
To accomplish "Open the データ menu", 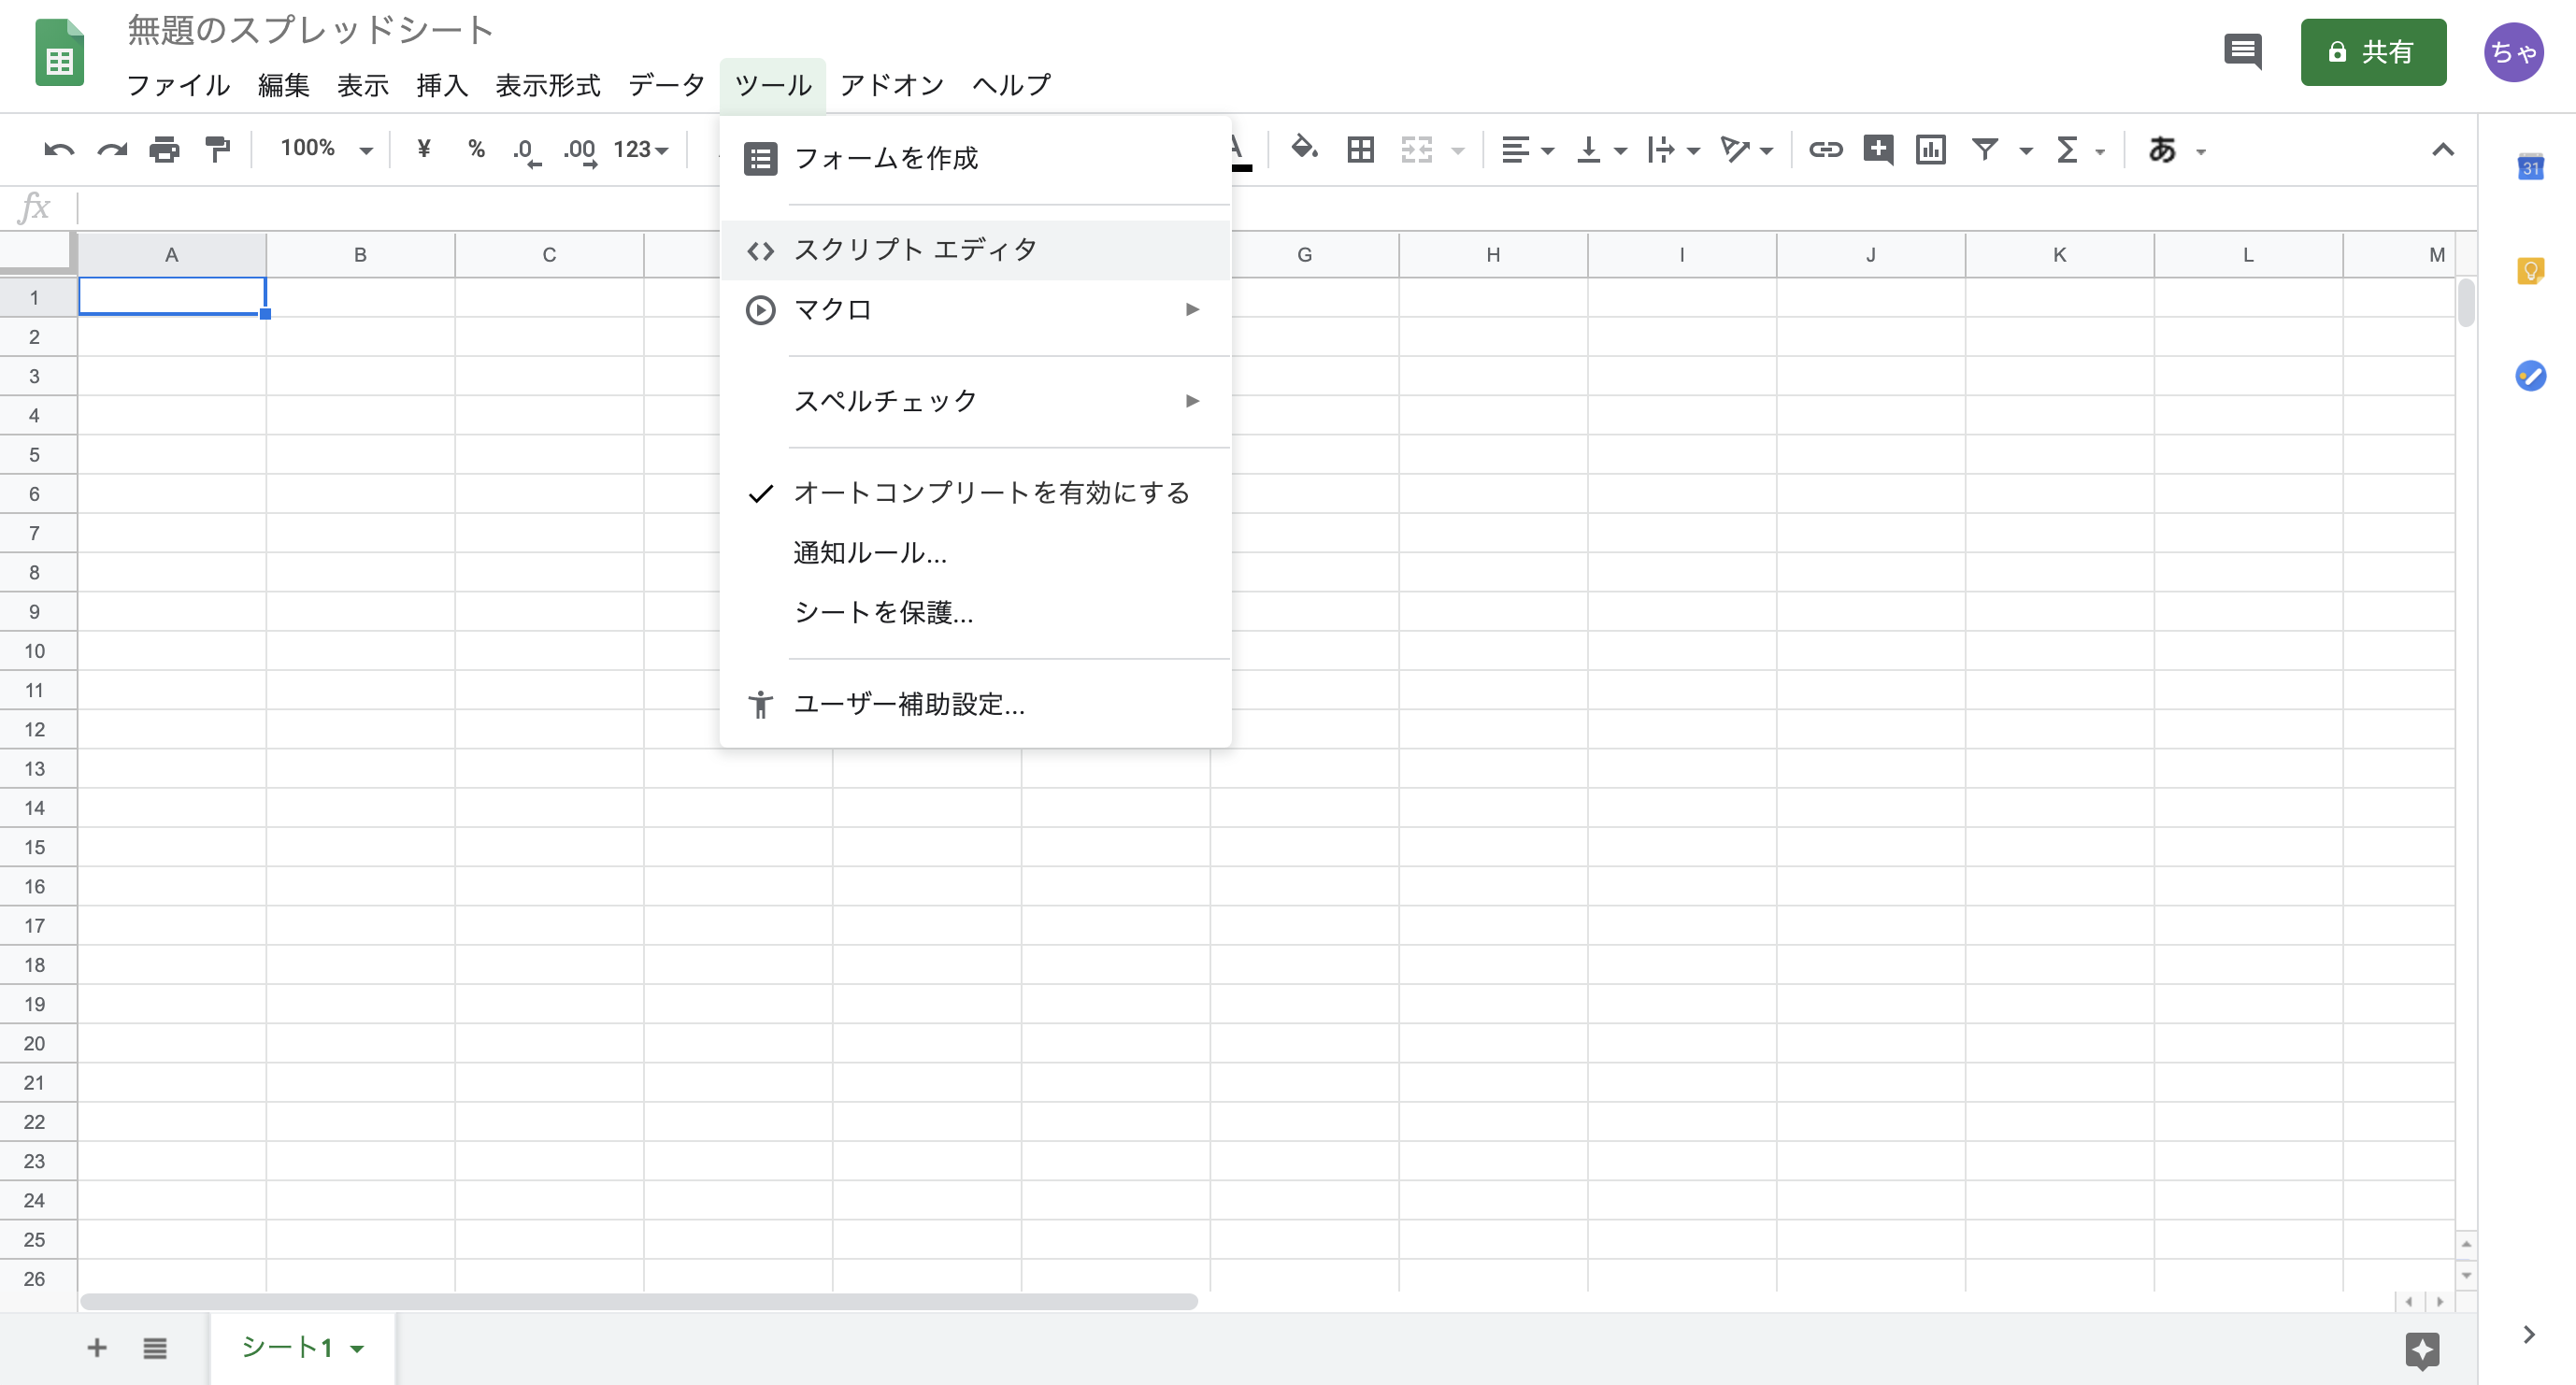I will (x=666, y=85).
